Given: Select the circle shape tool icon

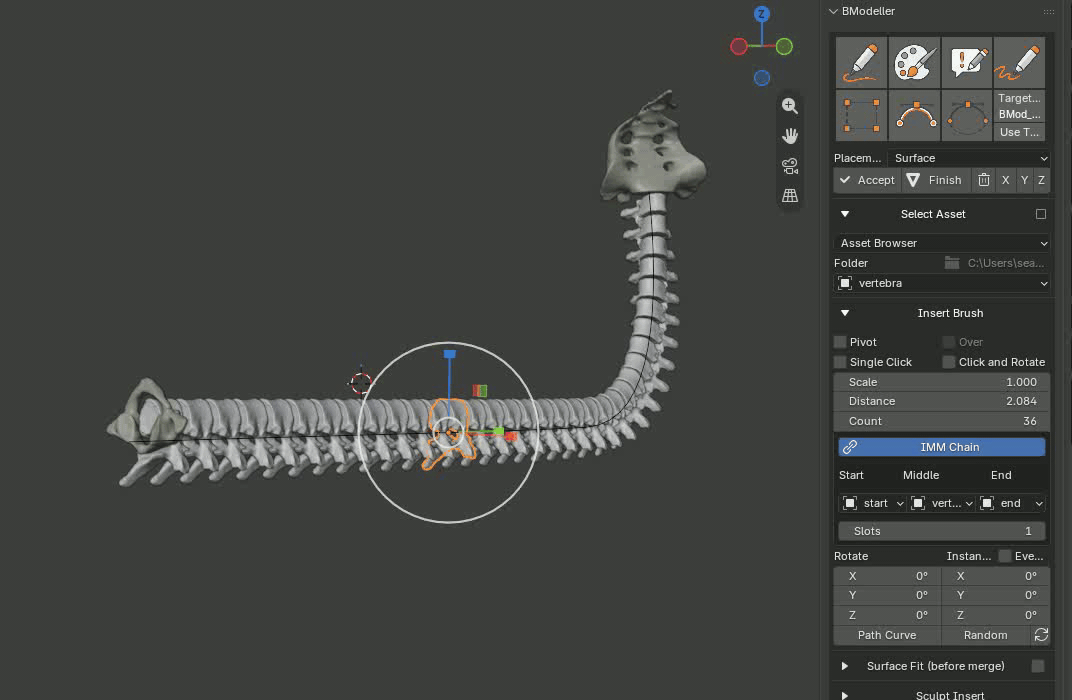Looking at the screenshot, I should (x=967, y=116).
